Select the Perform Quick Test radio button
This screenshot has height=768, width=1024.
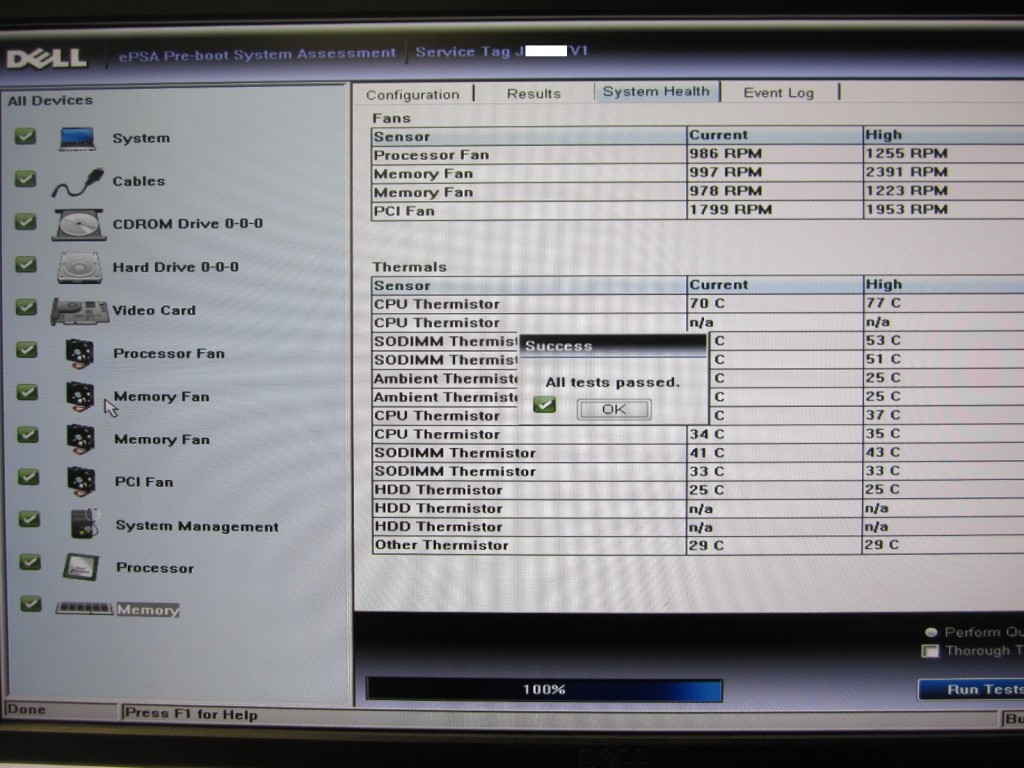click(x=931, y=632)
